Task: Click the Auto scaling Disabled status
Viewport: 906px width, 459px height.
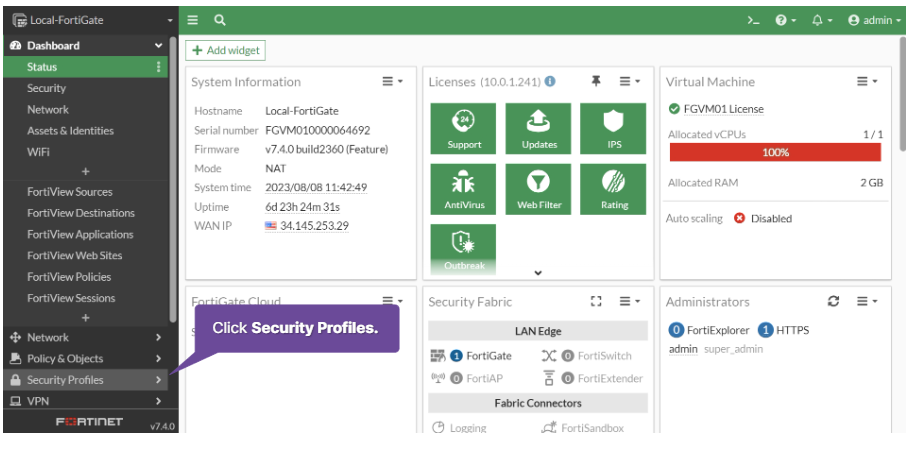Action: coord(763,219)
